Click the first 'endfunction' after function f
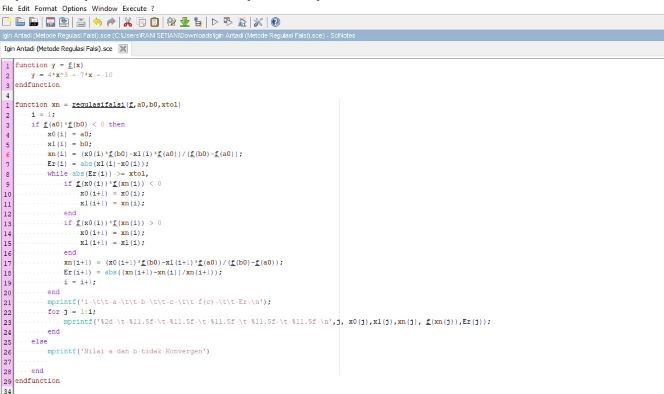Viewport: 664px width, 394px height. click(38, 85)
